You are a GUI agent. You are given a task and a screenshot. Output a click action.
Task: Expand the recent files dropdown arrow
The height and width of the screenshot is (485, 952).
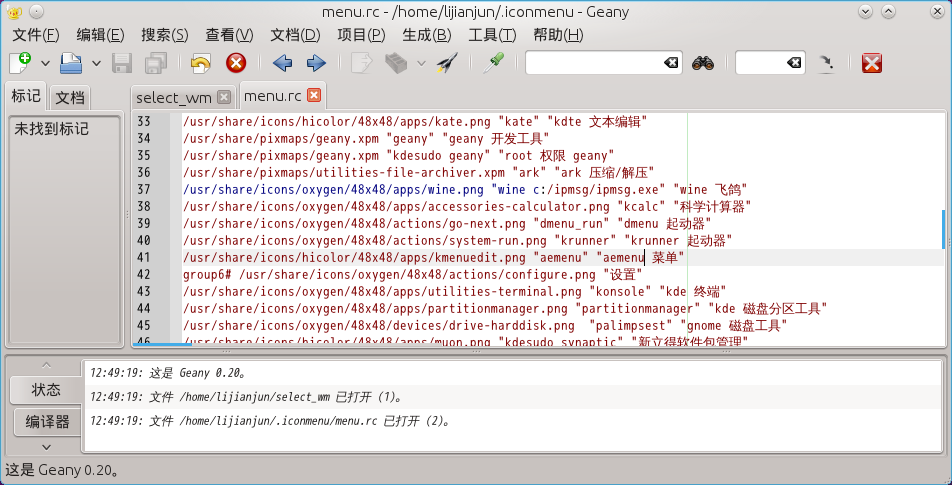(x=96, y=63)
